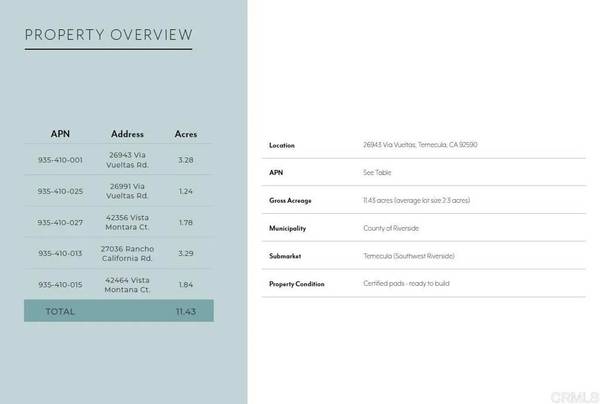The height and width of the screenshot is (404, 600).
Task: Click the TOTAL label in teal row
Action: tap(60, 311)
